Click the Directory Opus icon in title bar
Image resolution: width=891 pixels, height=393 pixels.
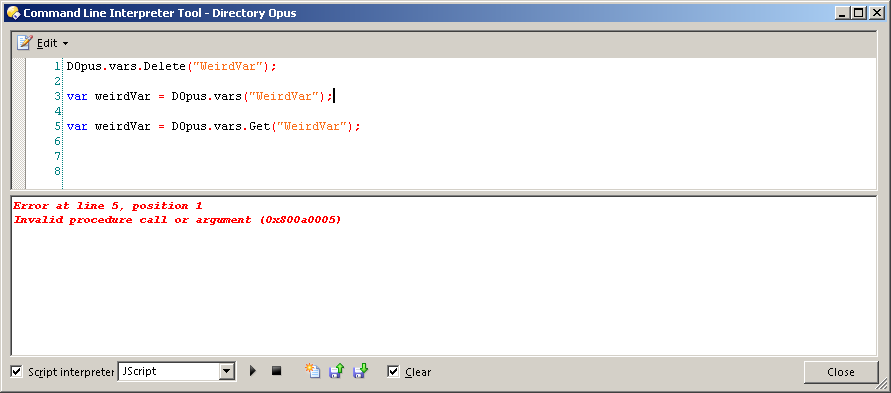[x=13, y=12]
